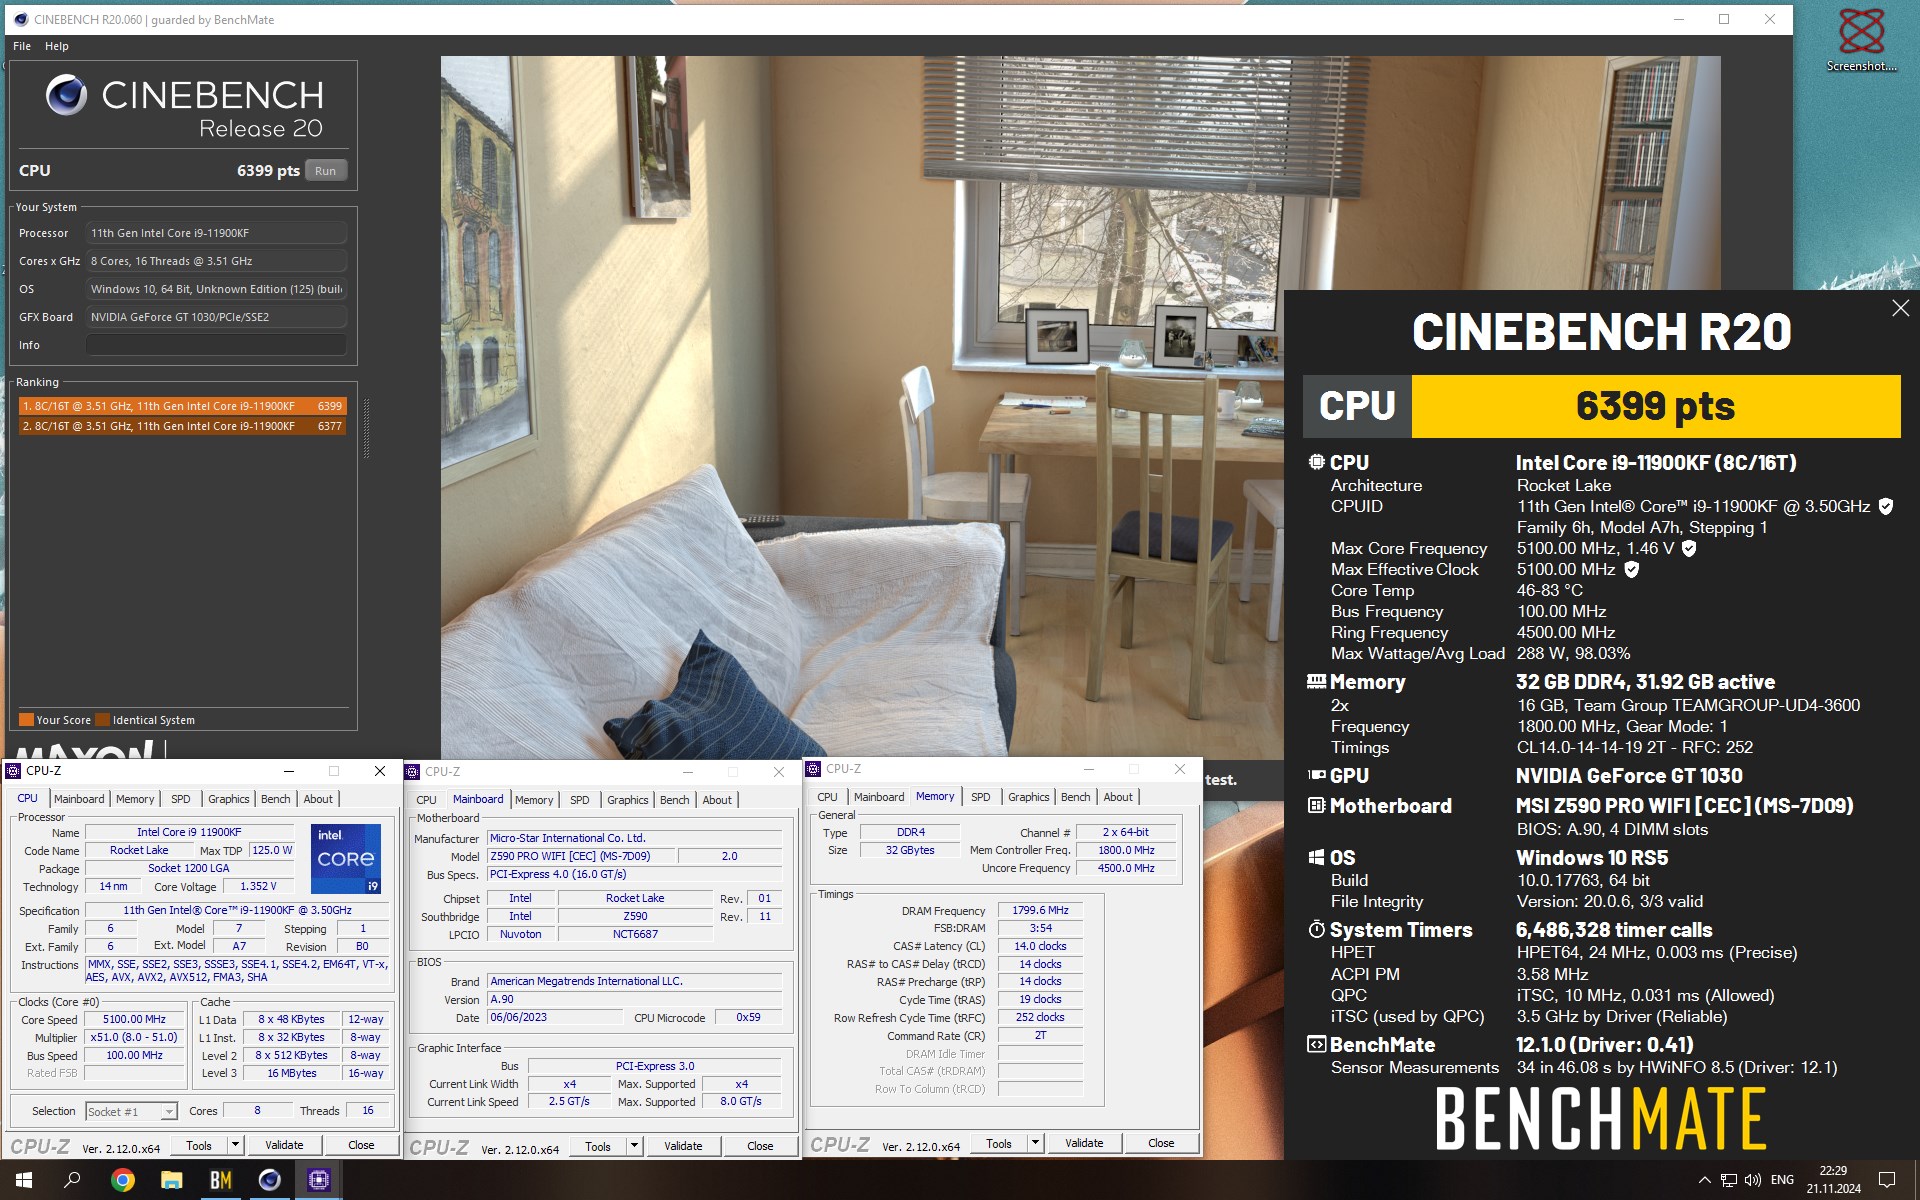This screenshot has width=1920, height=1200.
Task: Open Windows Start menu
Action: 24,1180
